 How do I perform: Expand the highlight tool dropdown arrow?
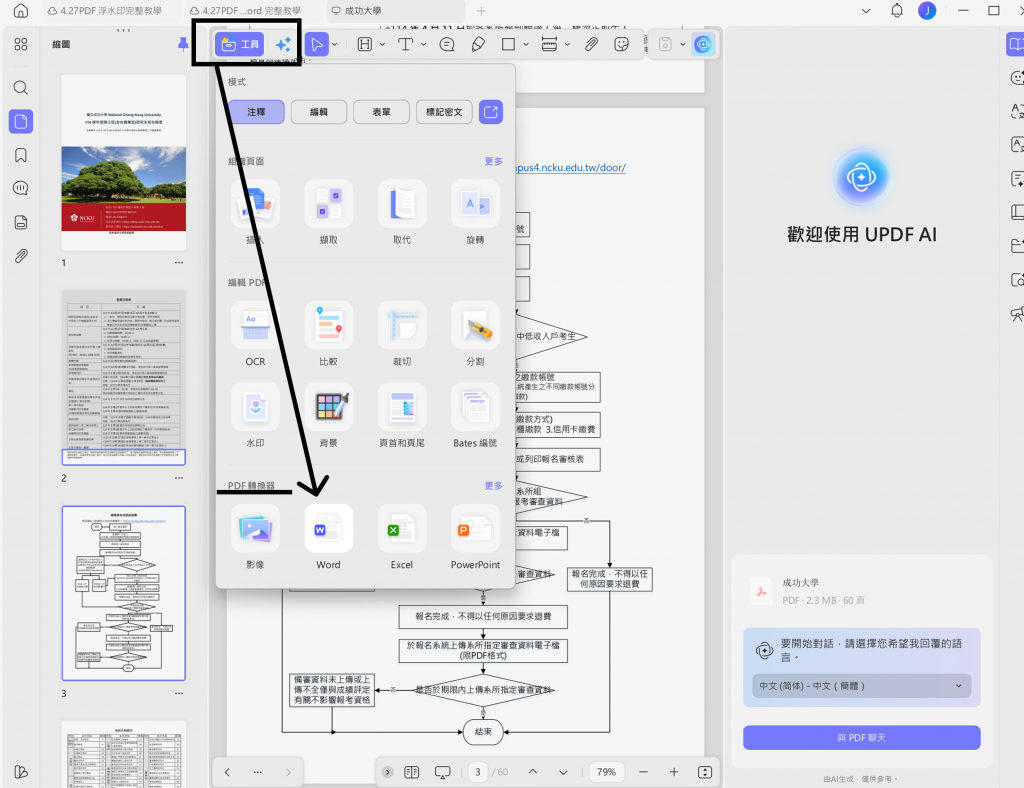pyautogui.click(x=382, y=44)
